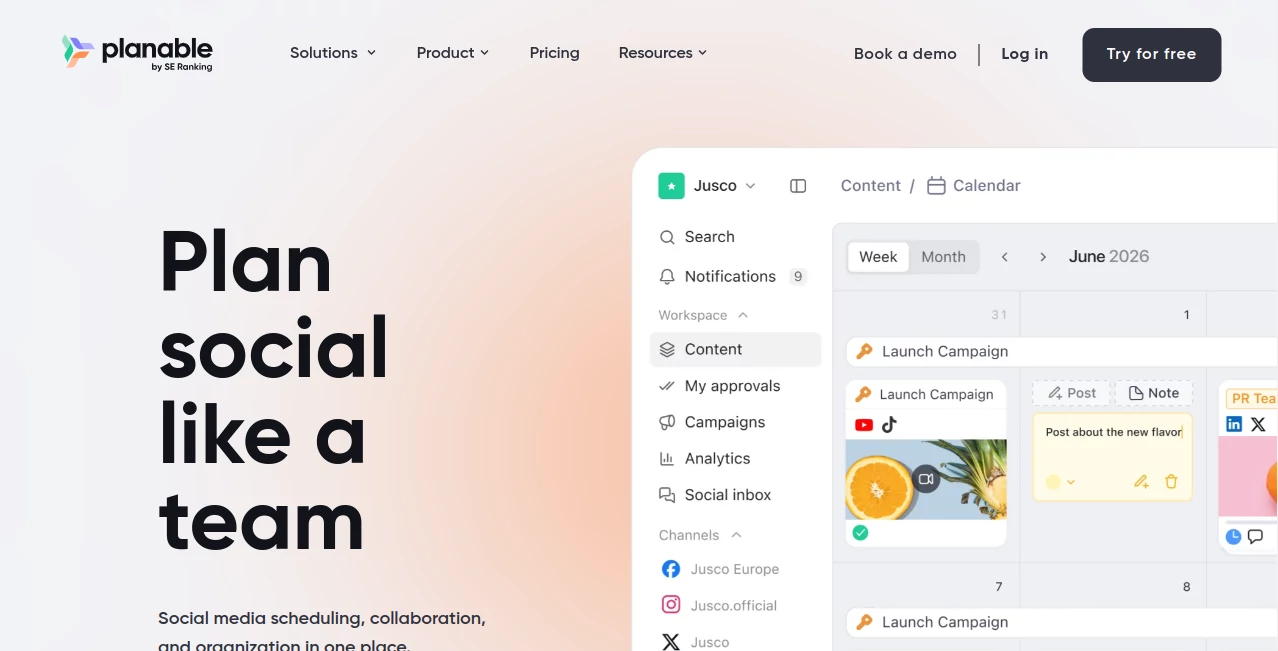Open the yellow note color picker
The height and width of the screenshot is (651, 1278).
1060,482
